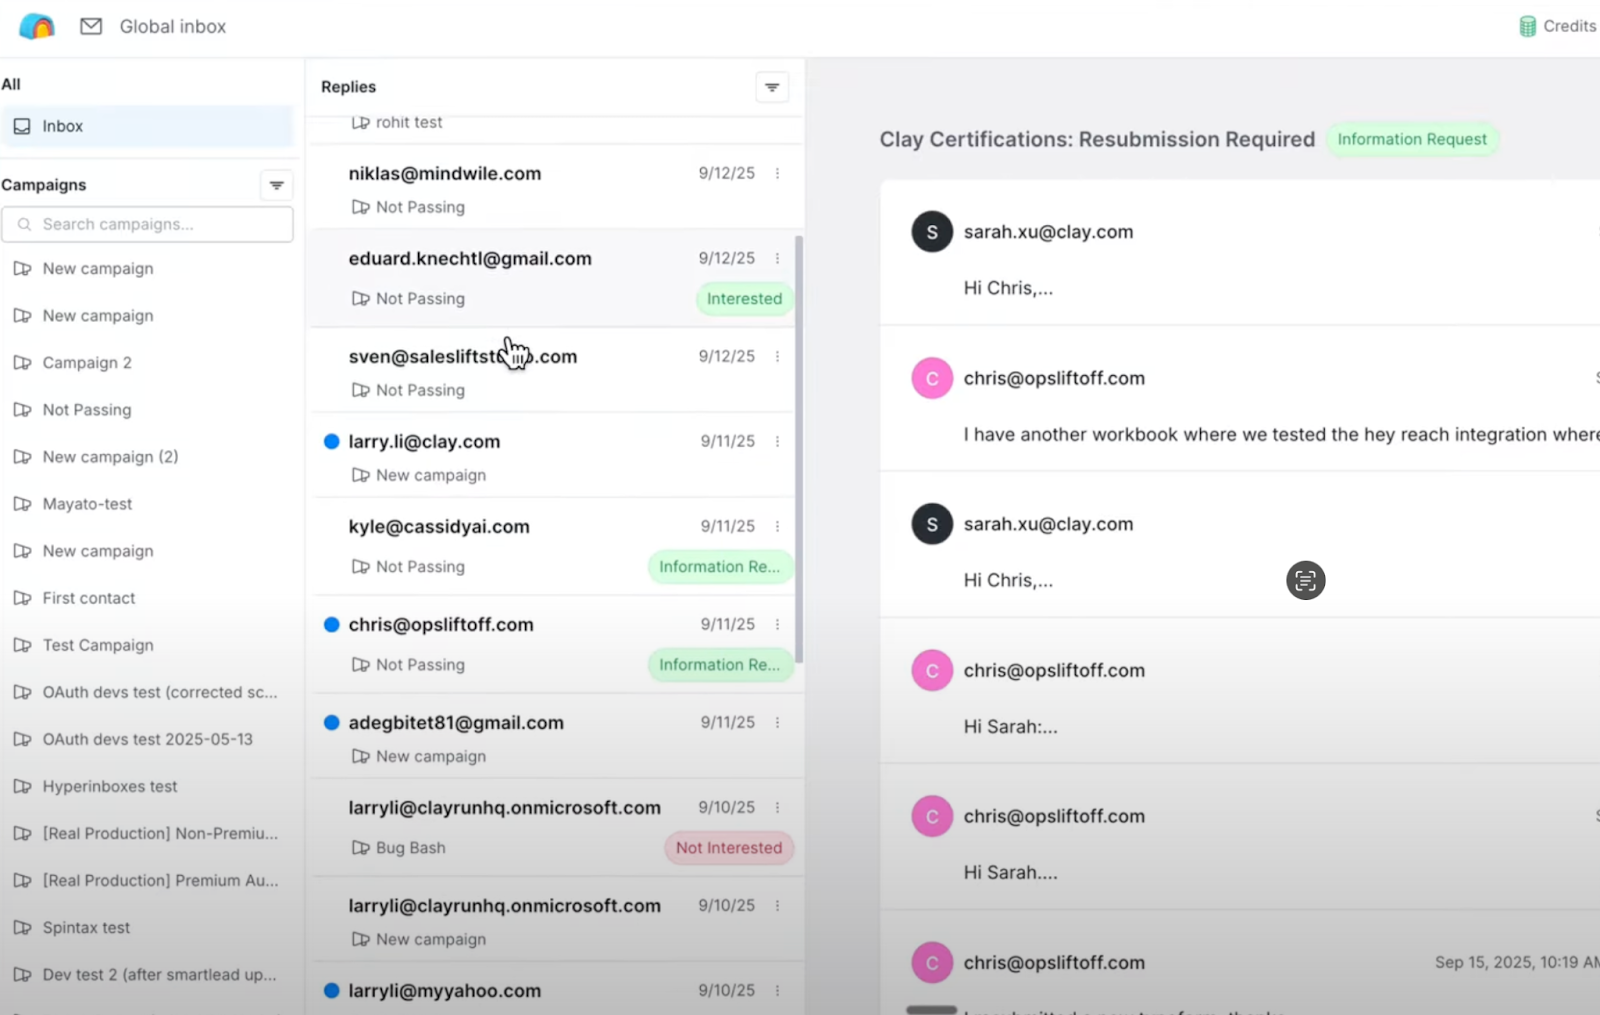Open the reply from larryli@myyahoo.com

(x=554, y=990)
